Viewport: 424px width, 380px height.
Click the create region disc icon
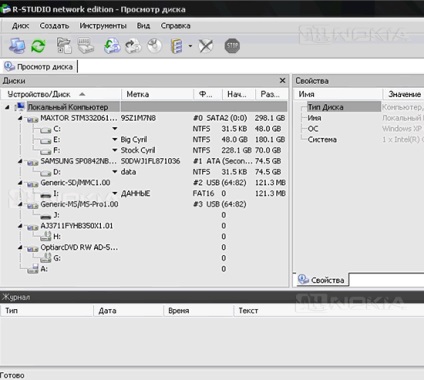click(154, 46)
